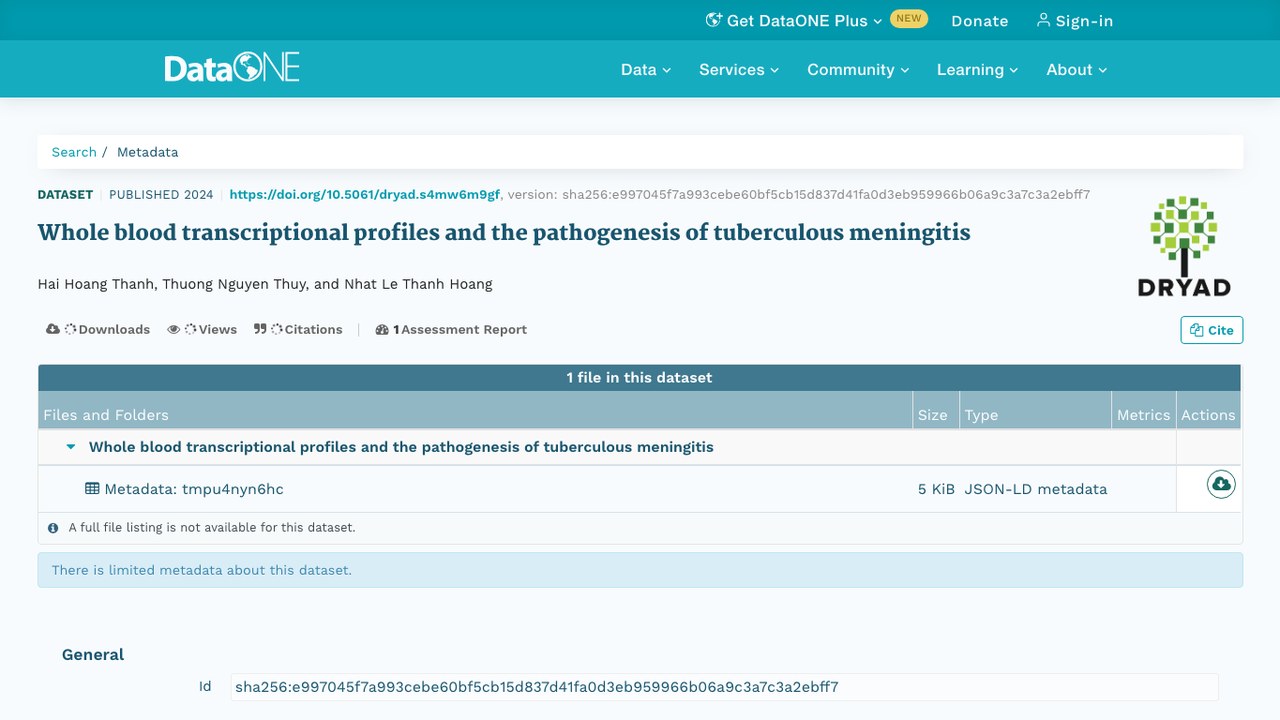The height and width of the screenshot is (720, 1280).
Task: Expand the Community menu
Action: coord(858,70)
